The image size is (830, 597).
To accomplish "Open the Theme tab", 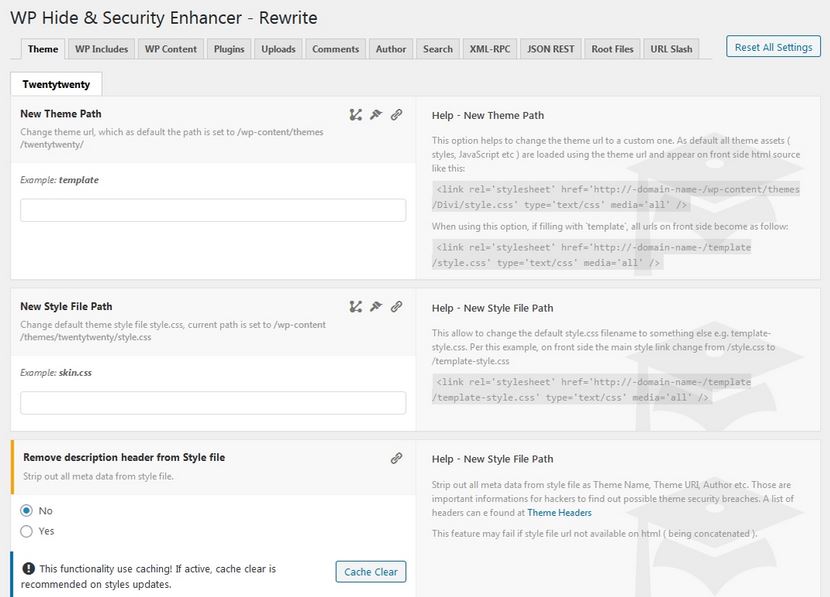I will [43, 49].
